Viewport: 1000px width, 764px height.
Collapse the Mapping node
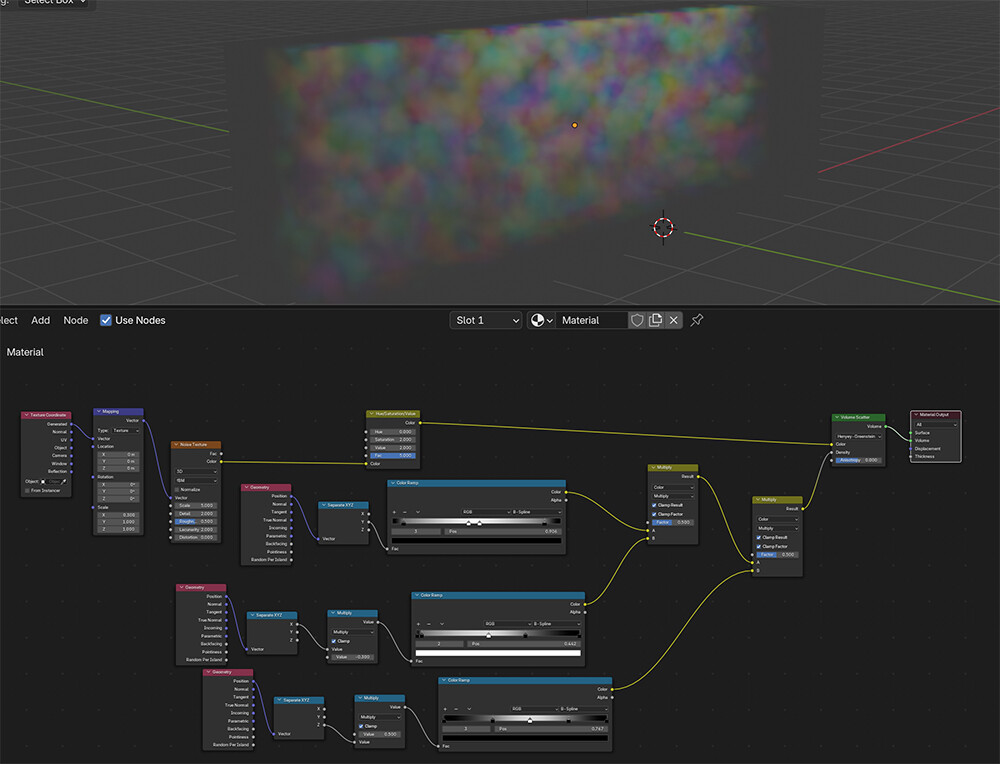click(98, 411)
